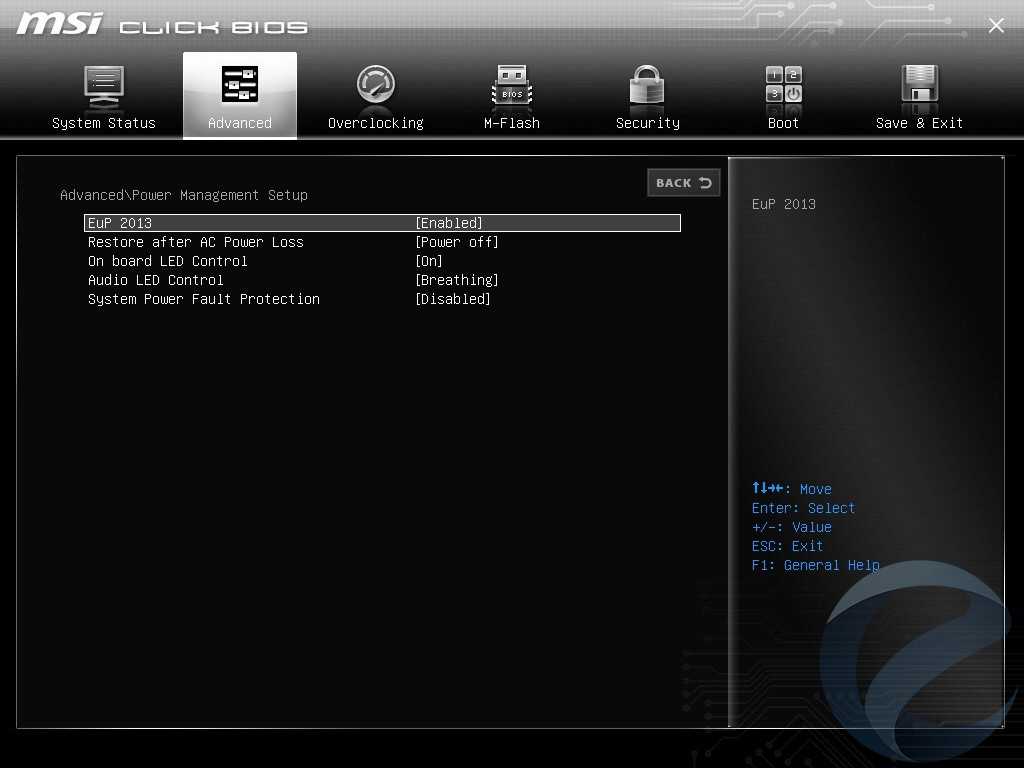1024x768 pixels.
Task: Open Overclocking via the gauge icon
Action: click(376, 85)
